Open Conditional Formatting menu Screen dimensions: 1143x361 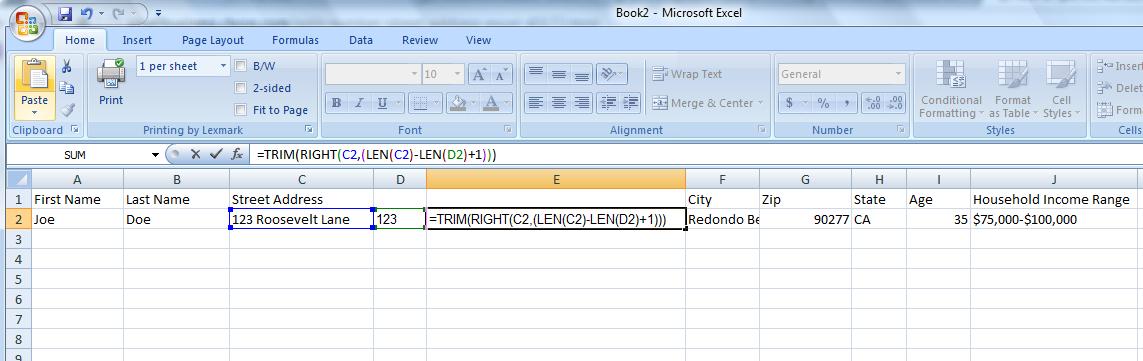coord(951,88)
